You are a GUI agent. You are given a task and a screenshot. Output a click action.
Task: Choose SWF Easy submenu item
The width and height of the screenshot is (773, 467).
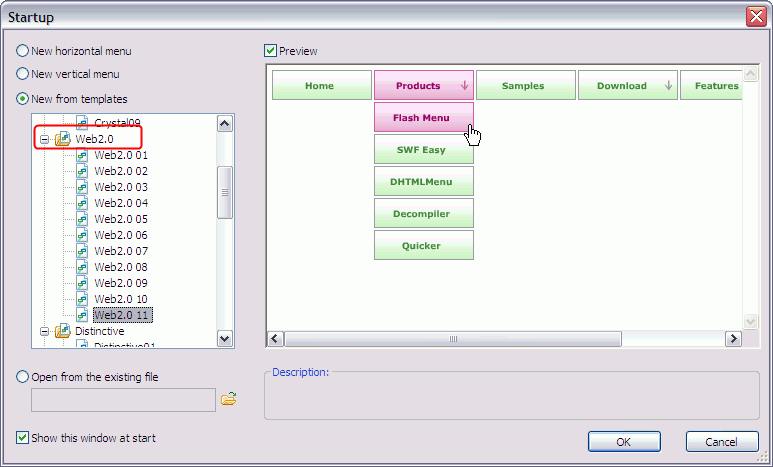coord(424,149)
